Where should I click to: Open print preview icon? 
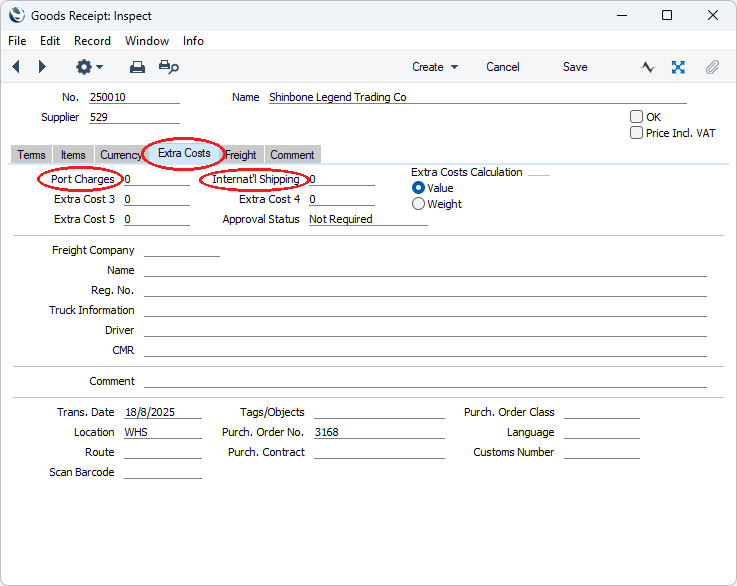pos(169,67)
